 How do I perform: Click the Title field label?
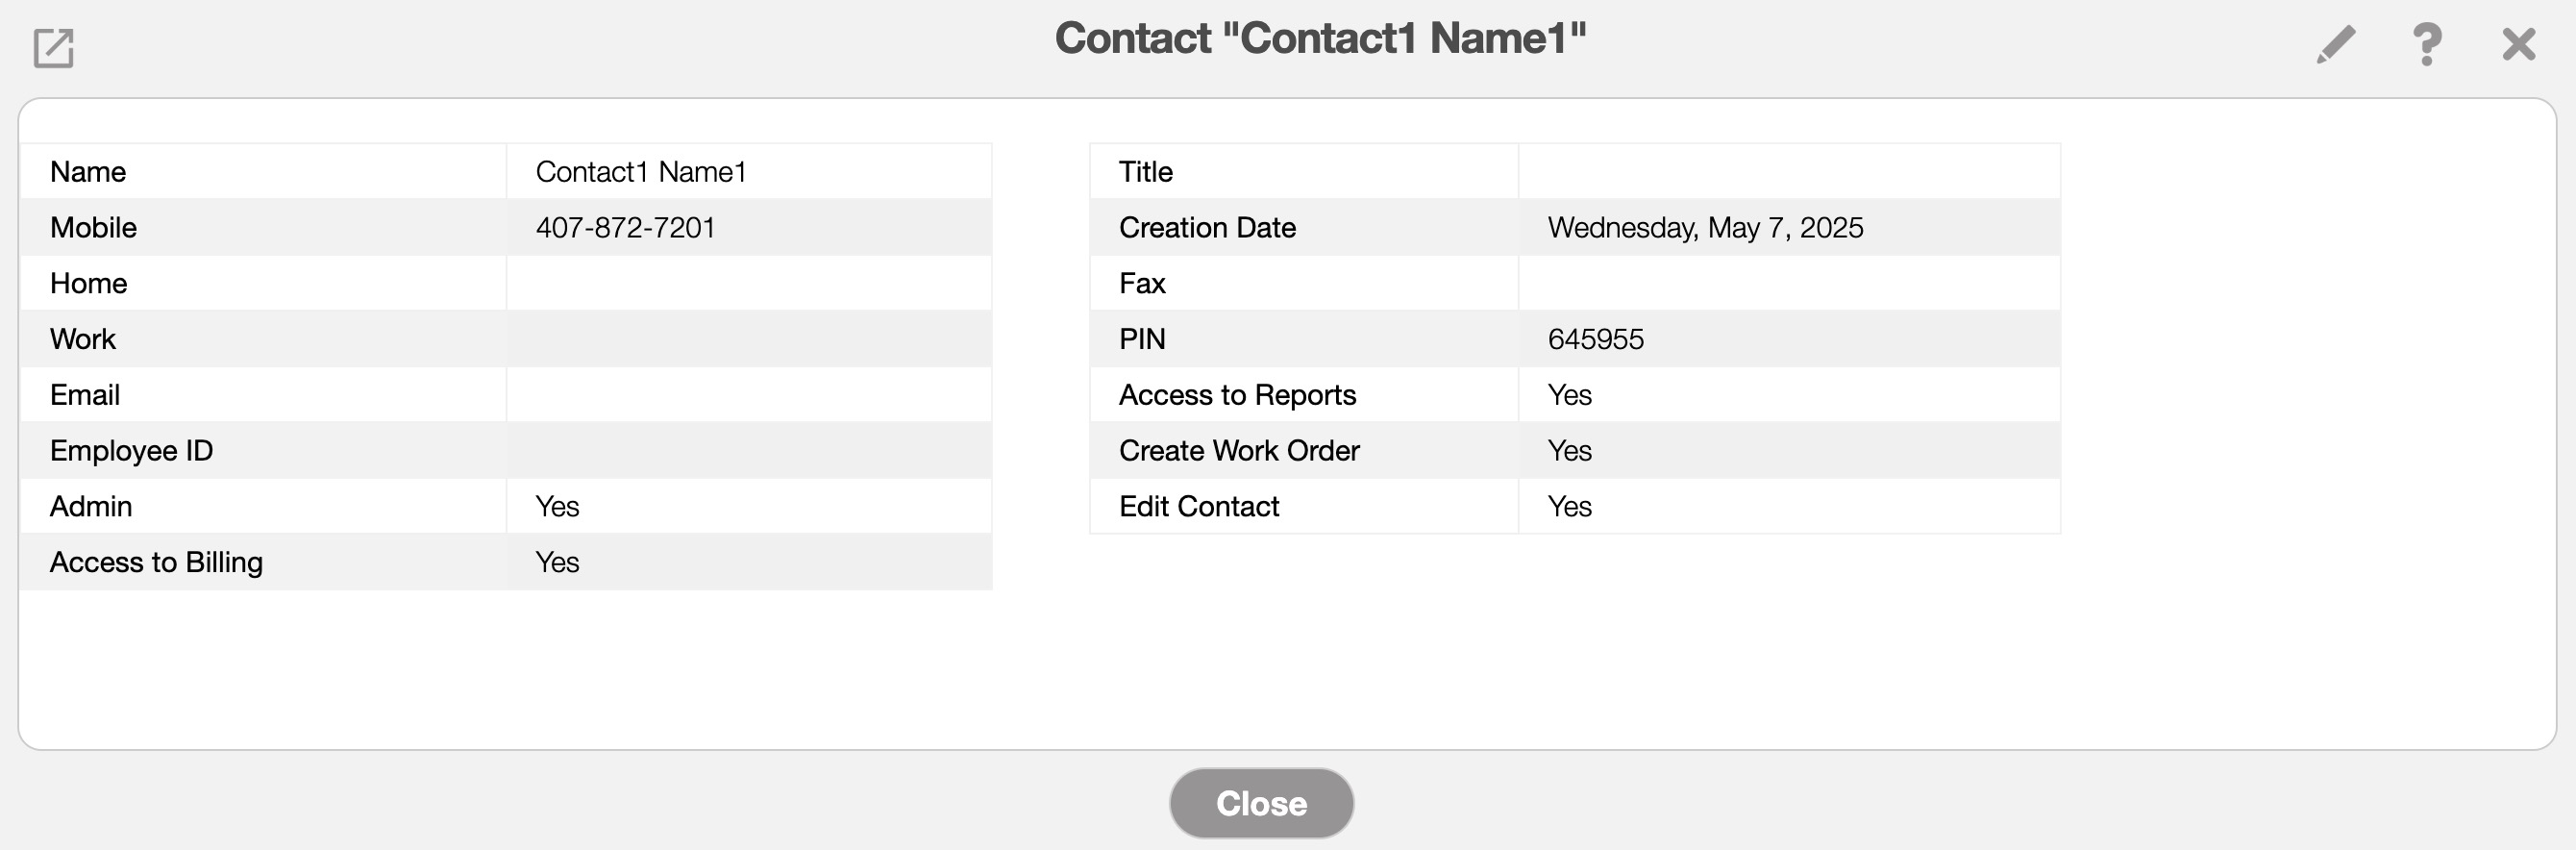(1145, 172)
